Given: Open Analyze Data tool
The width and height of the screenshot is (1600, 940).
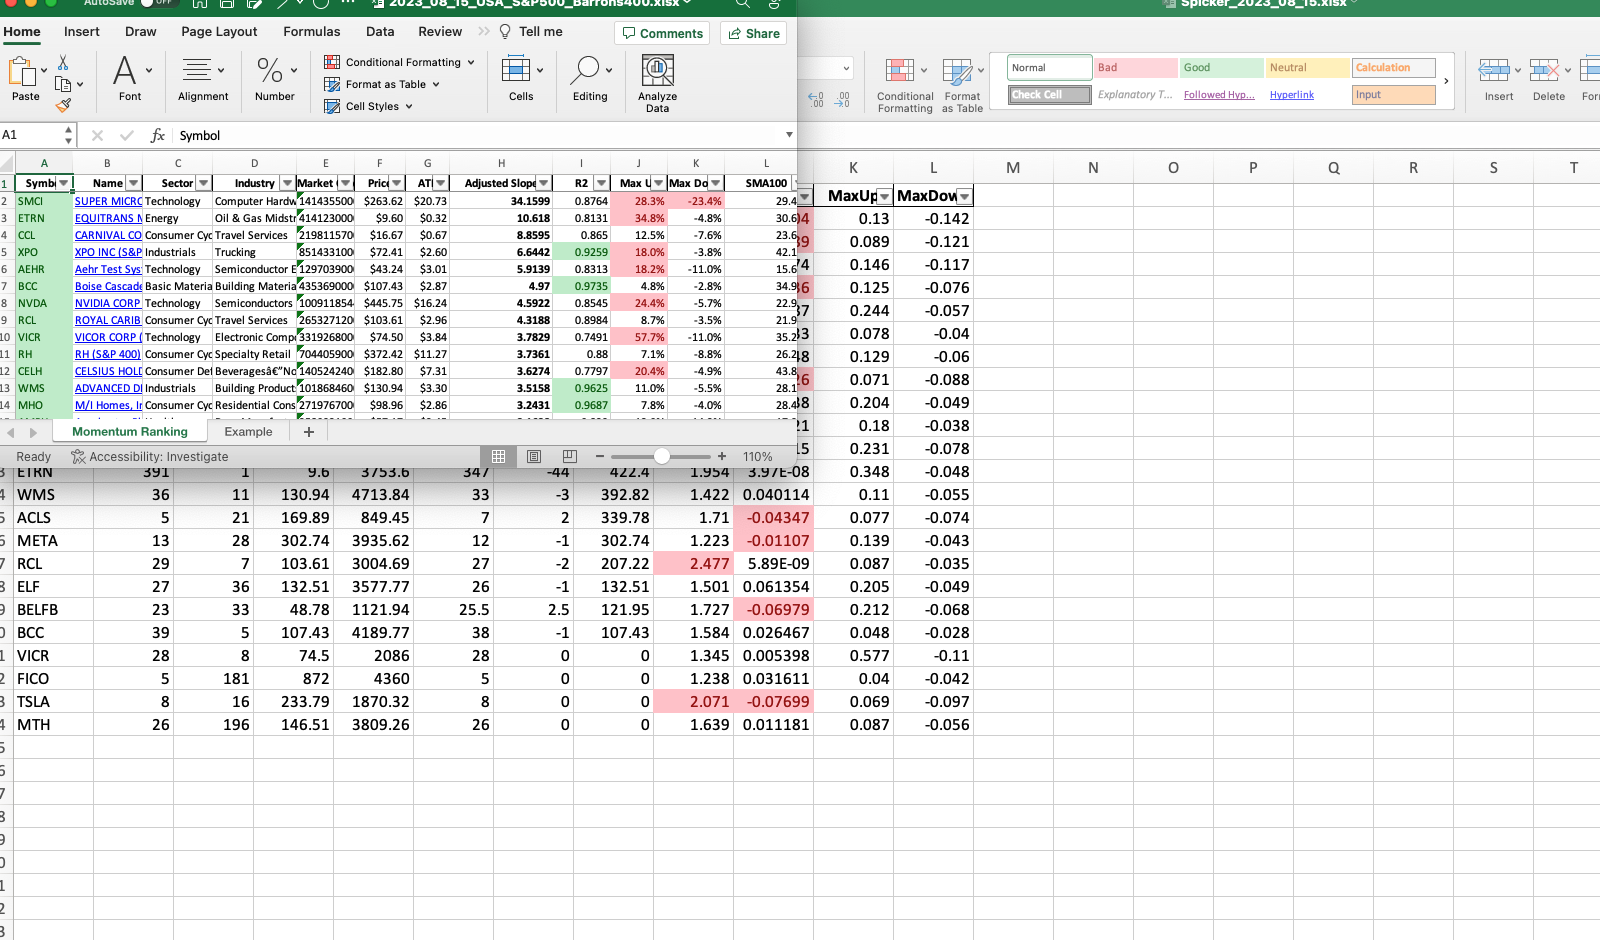Looking at the screenshot, I should (657, 82).
